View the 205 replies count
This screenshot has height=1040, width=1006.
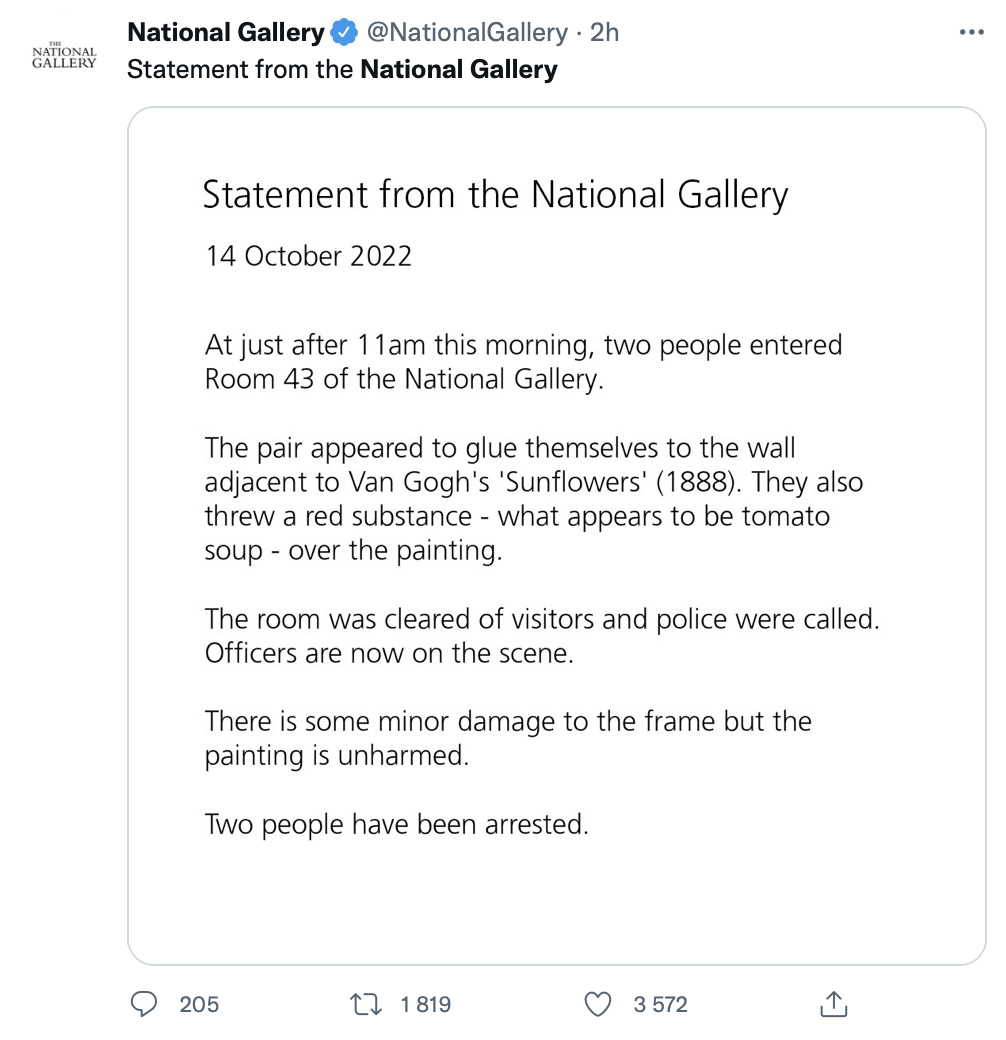click(199, 1004)
